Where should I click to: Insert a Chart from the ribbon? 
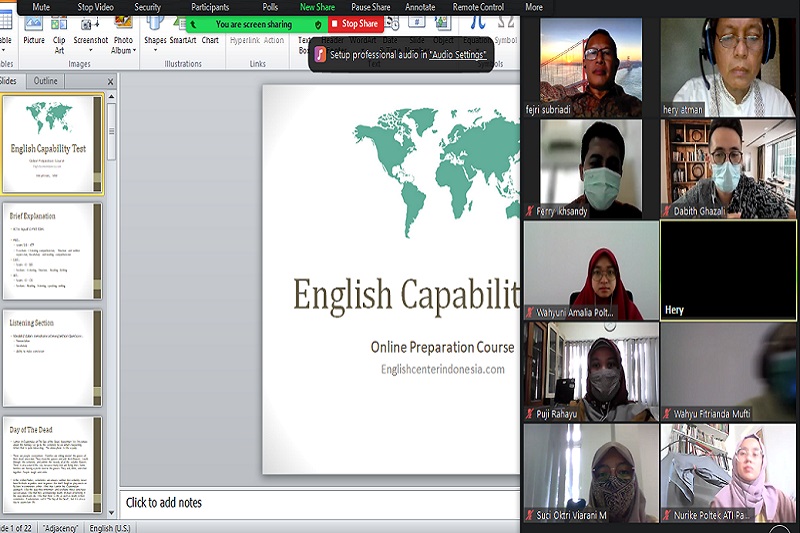(210, 30)
